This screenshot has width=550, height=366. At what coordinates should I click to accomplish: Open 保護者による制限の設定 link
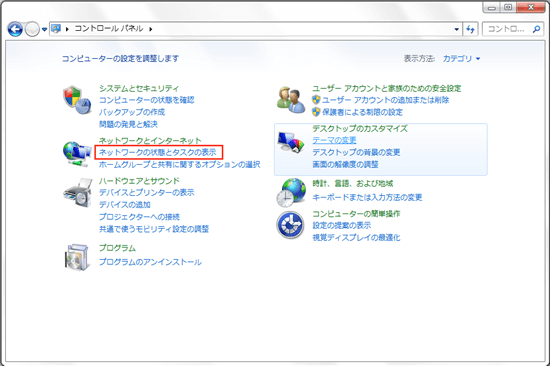(x=362, y=112)
